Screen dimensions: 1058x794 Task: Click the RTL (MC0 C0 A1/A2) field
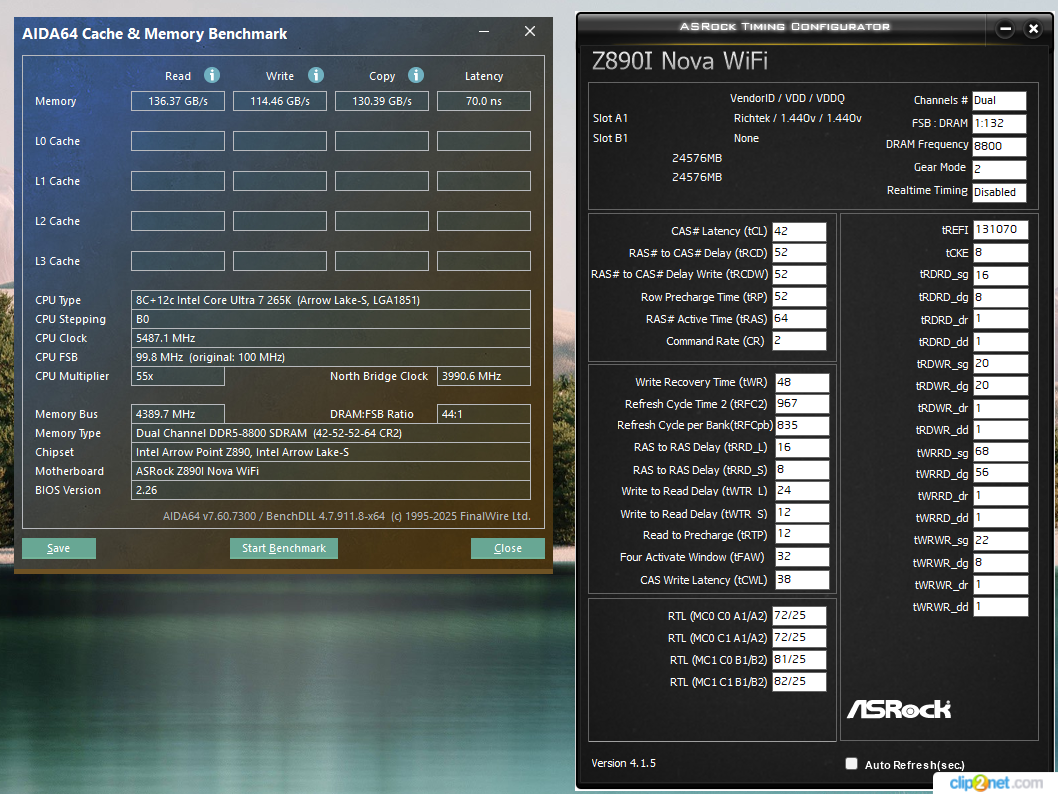coord(799,616)
